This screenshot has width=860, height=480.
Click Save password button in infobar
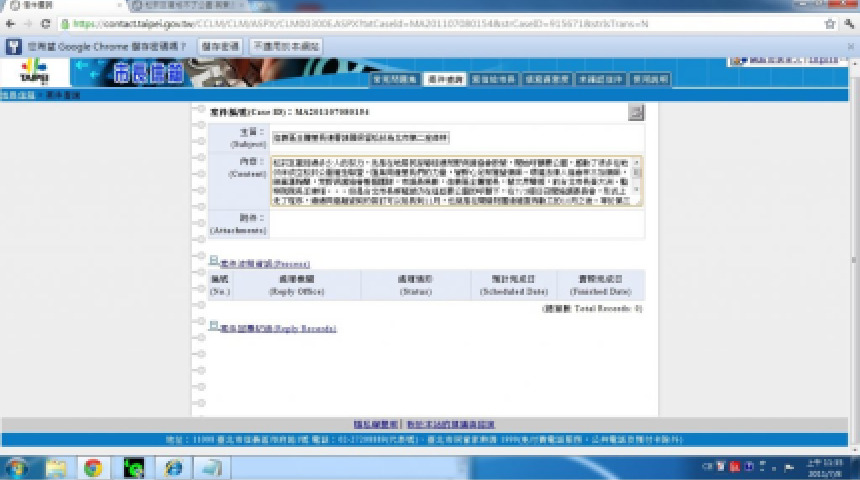[219, 46]
